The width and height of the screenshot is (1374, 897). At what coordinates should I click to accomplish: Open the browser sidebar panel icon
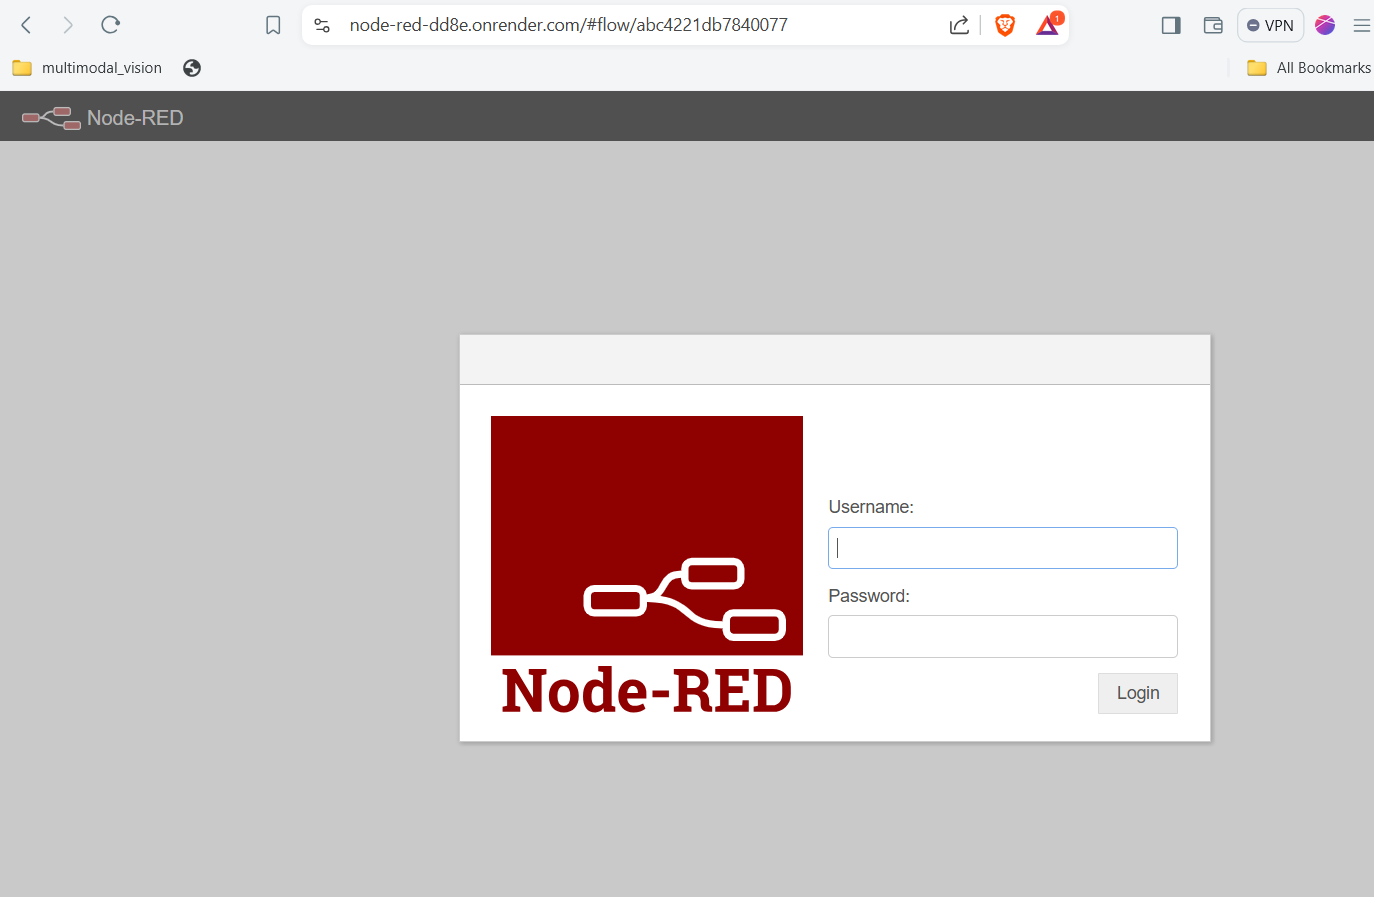tap(1170, 25)
